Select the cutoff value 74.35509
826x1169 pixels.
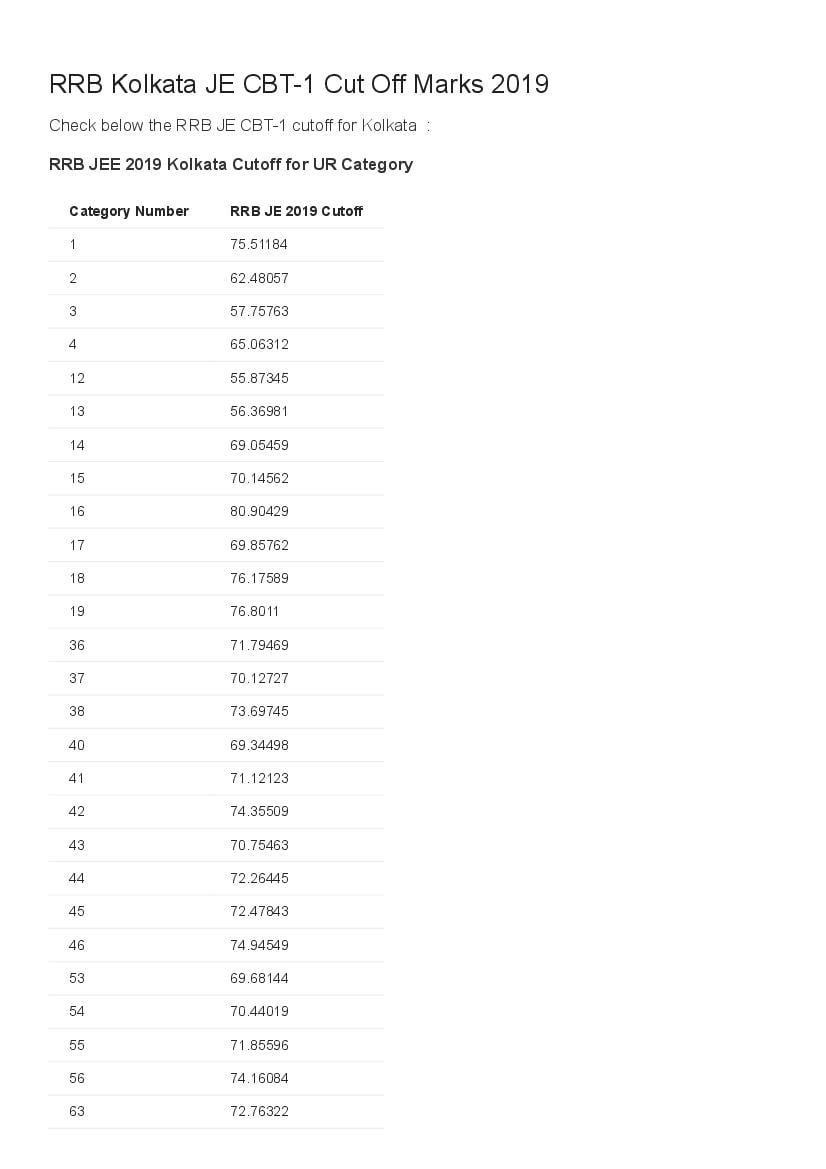pos(259,811)
